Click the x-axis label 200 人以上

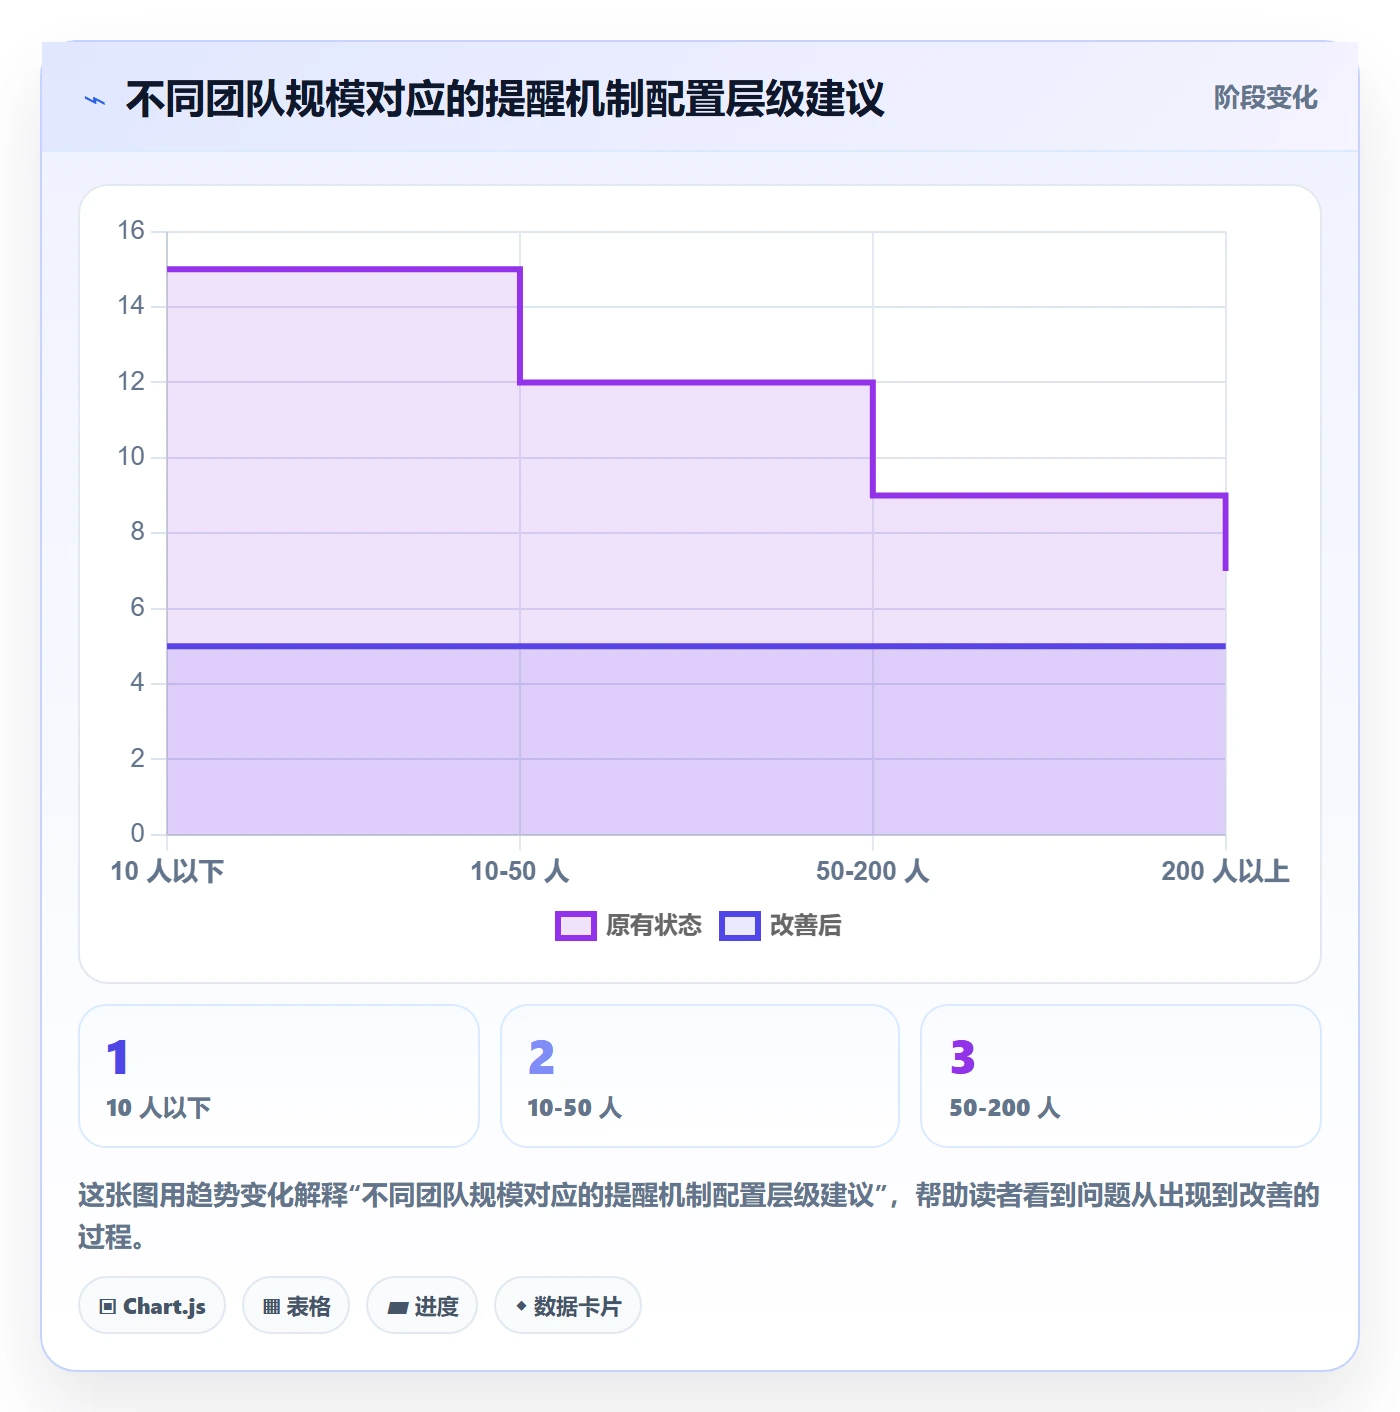pyautogui.click(x=1226, y=871)
